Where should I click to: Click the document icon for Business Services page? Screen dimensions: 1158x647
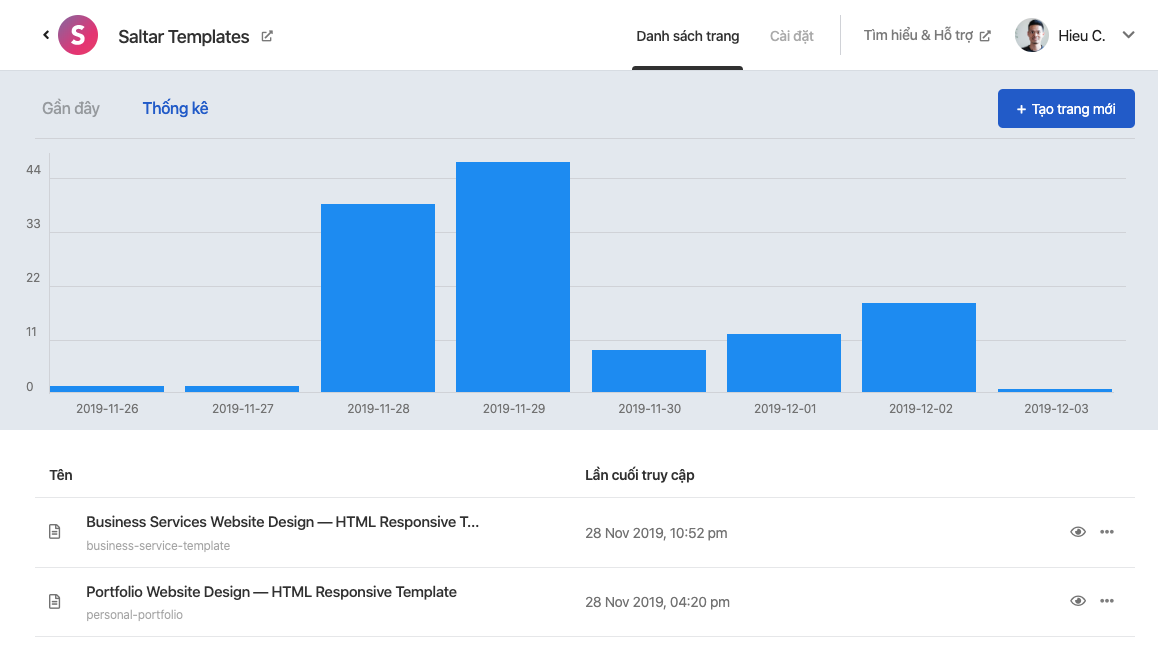pyautogui.click(x=55, y=532)
